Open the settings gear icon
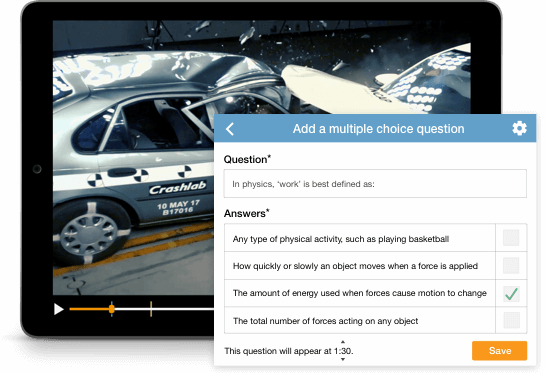 tap(519, 128)
